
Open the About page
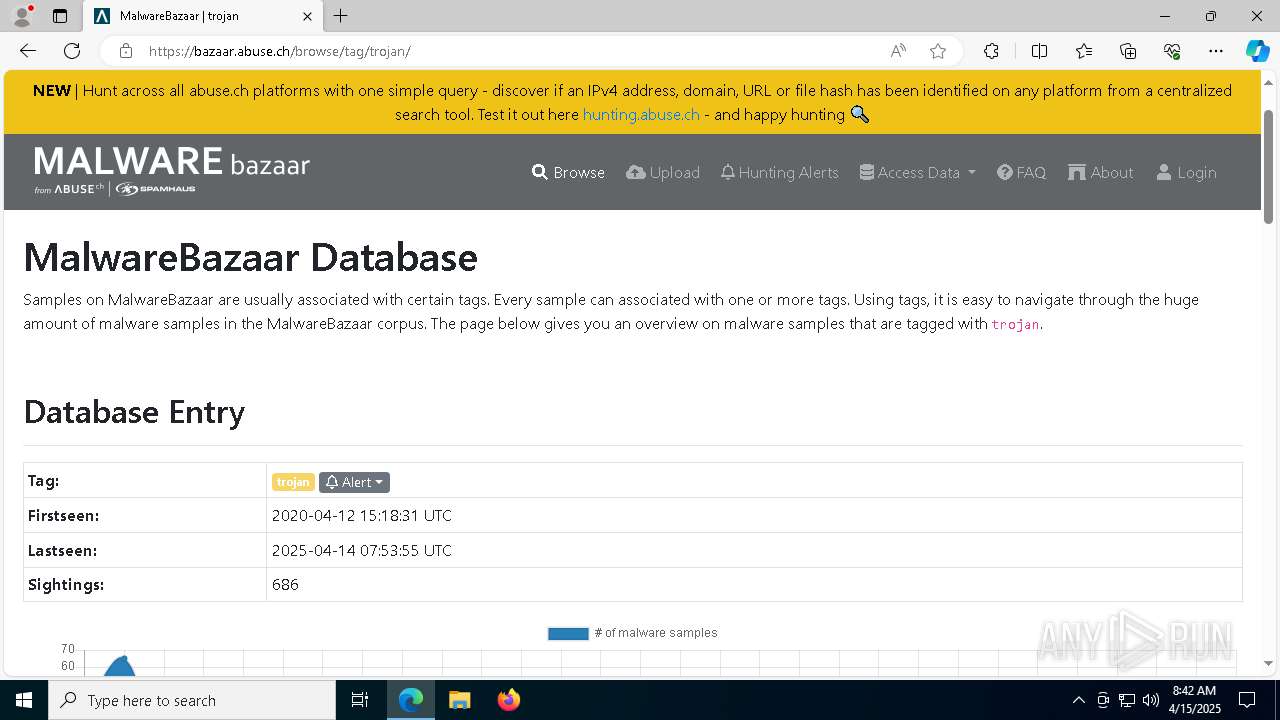[x=1101, y=172]
